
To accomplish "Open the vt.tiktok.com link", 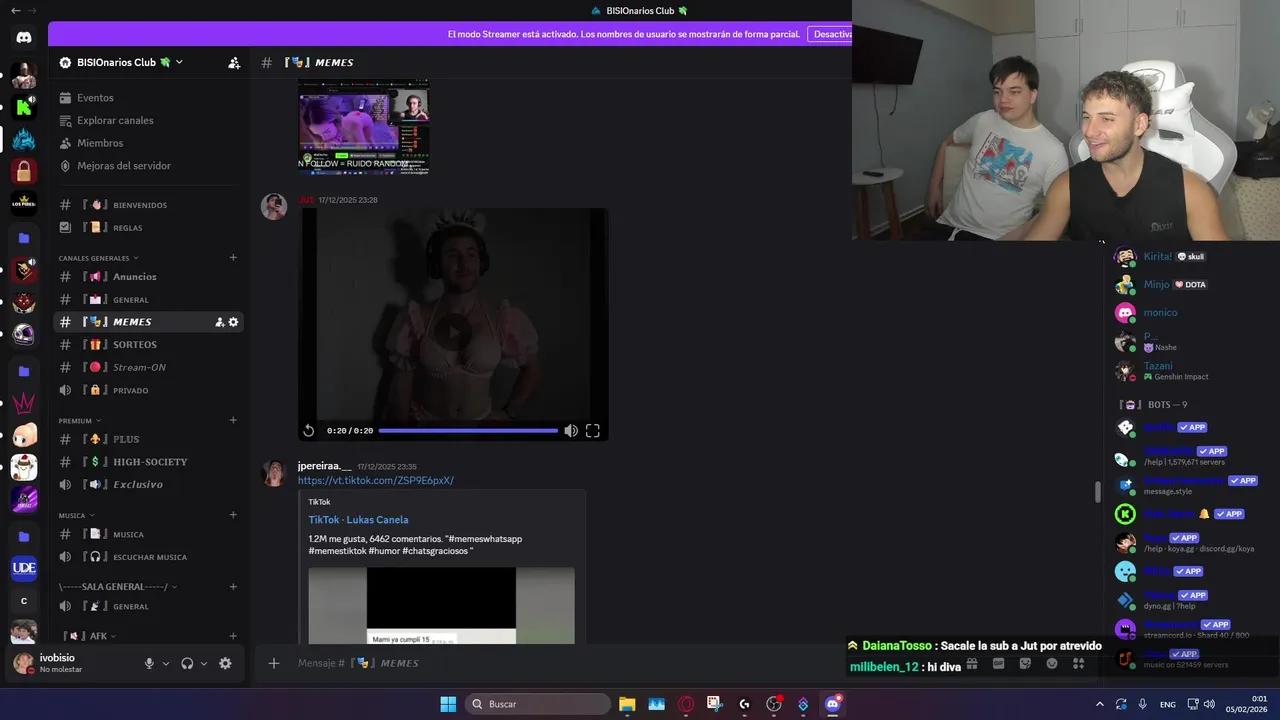I will (375, 481).
